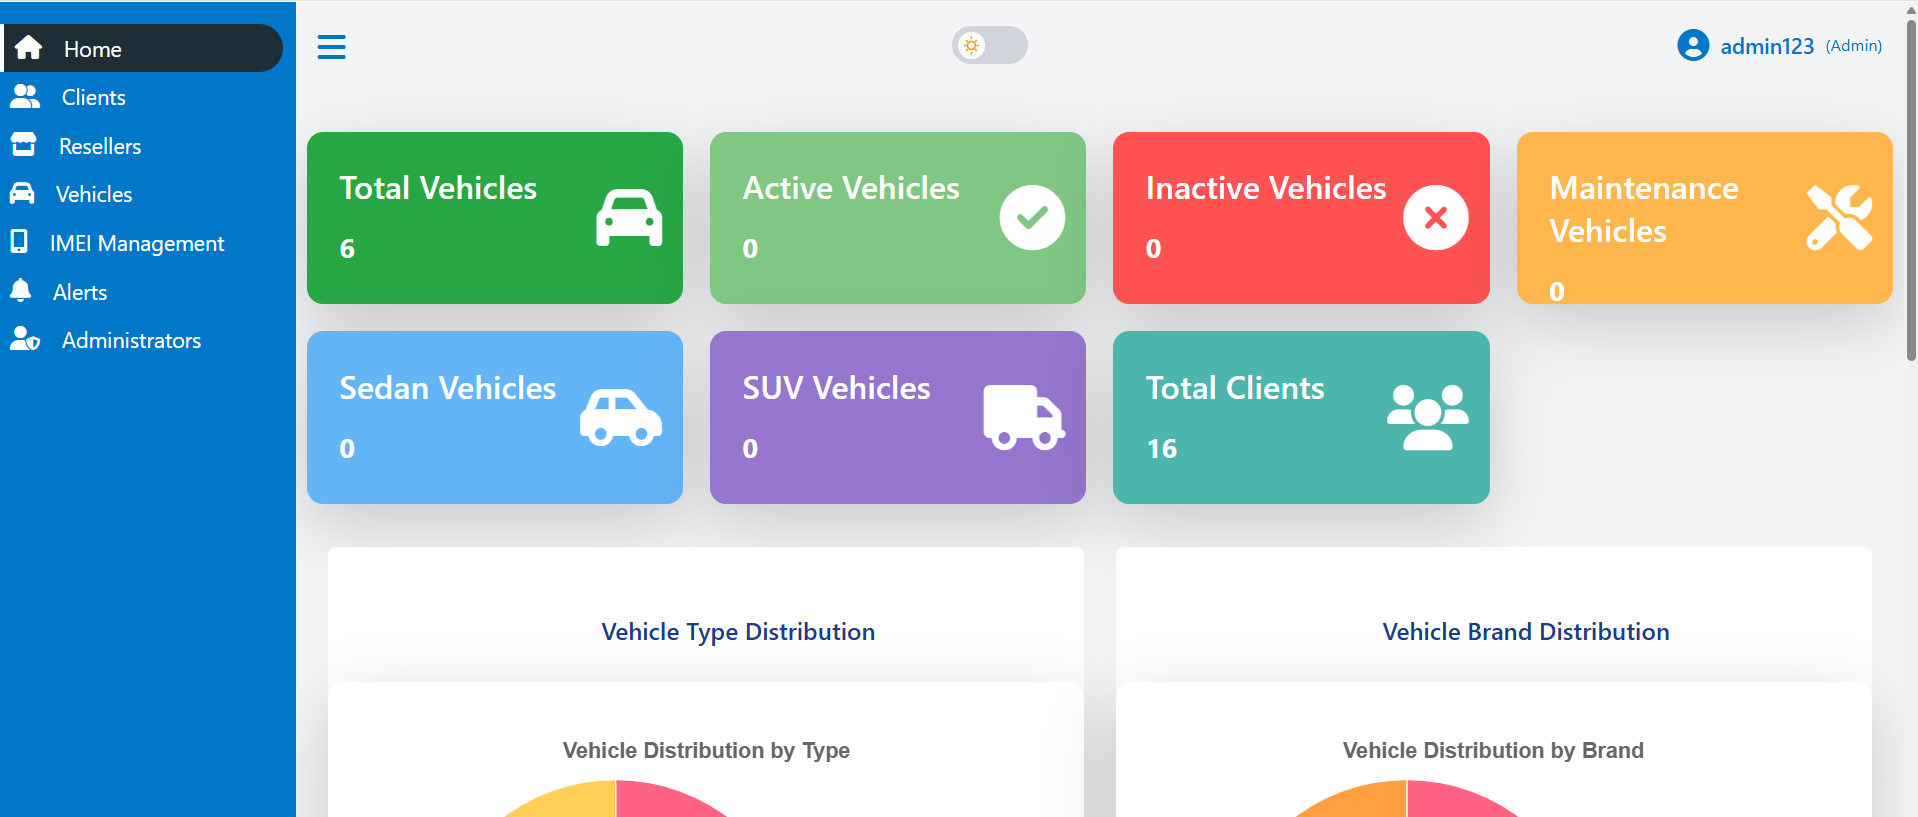Click the Vehicle Type Distribution heading

click(738, 632)
